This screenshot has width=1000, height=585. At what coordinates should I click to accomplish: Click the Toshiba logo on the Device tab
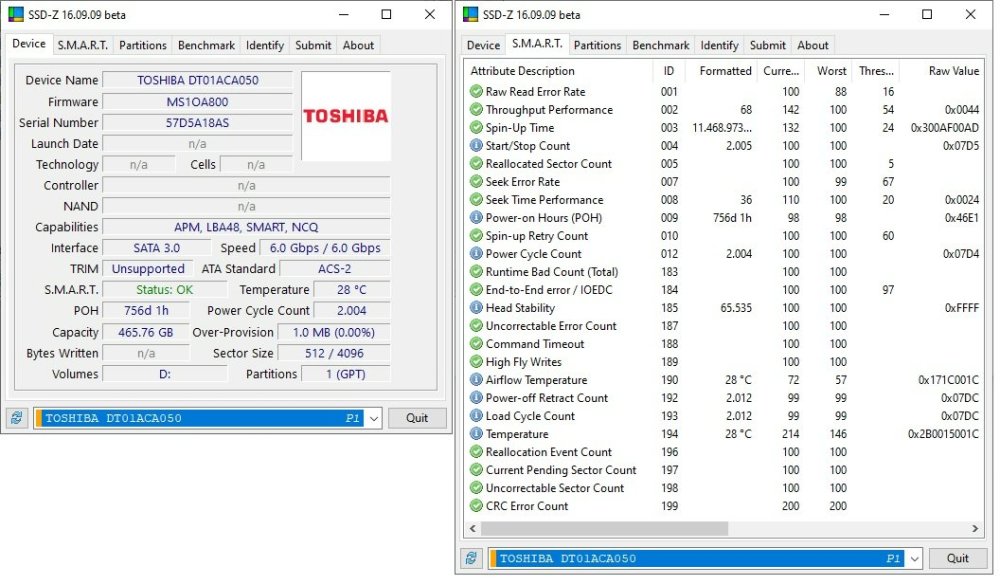click(345, 116)
